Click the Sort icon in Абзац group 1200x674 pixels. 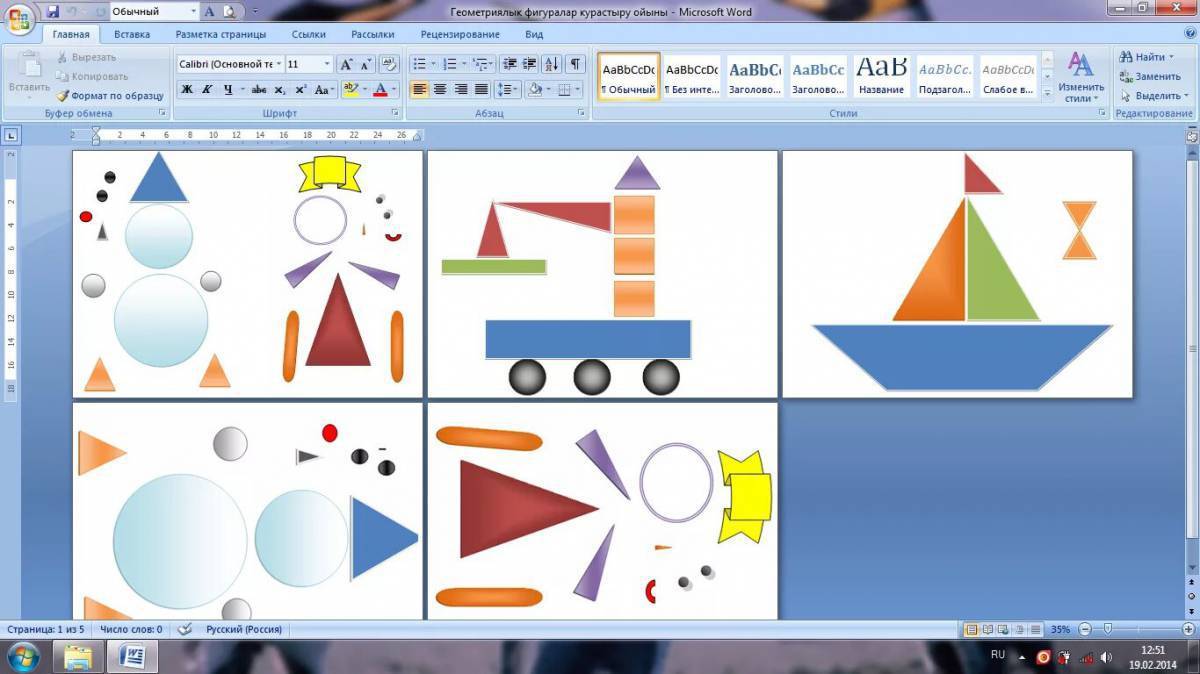(553, 64)
